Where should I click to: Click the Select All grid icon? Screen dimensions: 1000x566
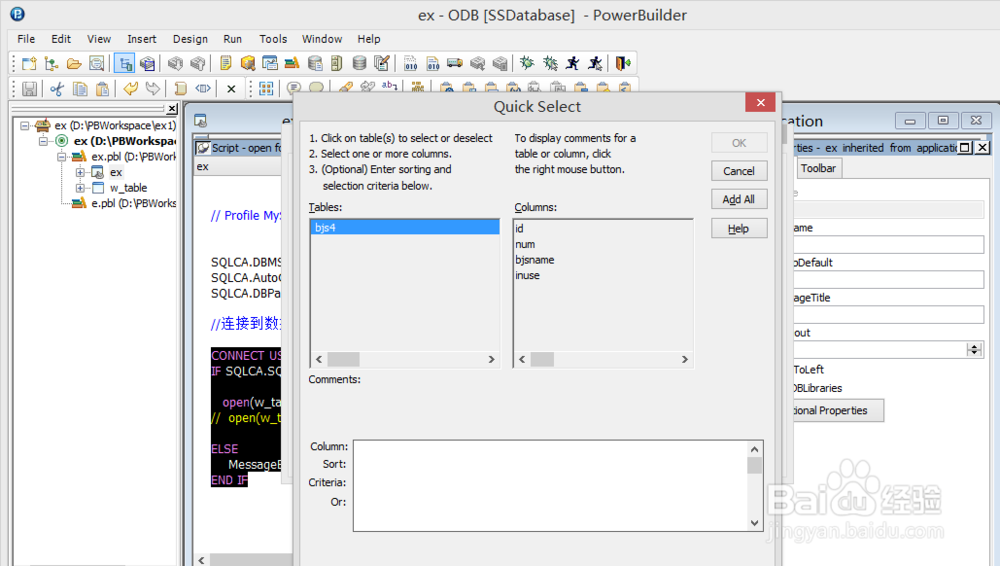(x=266, y=89)
